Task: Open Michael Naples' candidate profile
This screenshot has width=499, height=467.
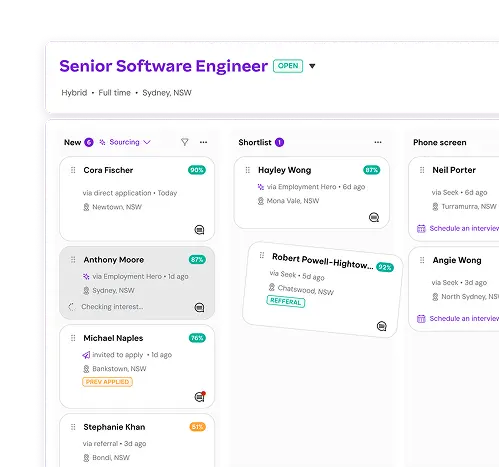Action: coord(113,338)
